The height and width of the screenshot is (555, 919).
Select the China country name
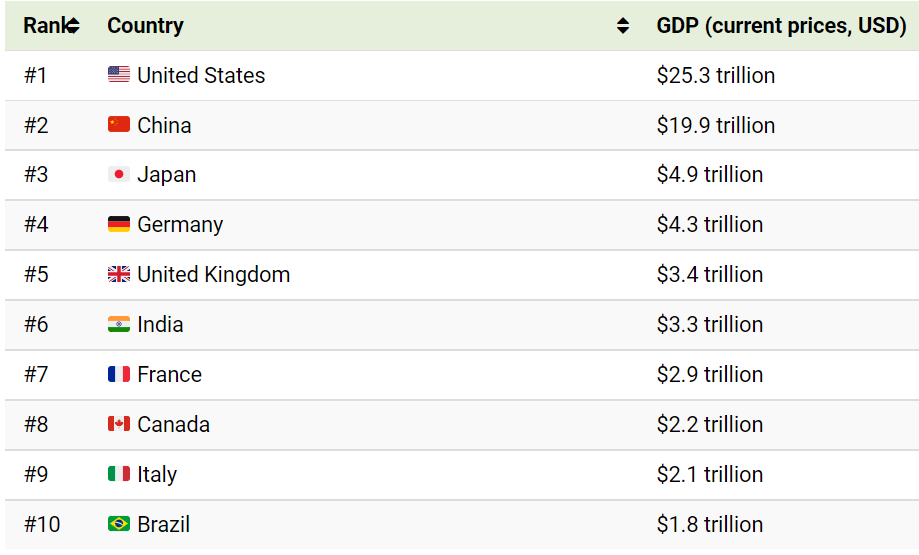click(x=164, y=125)
